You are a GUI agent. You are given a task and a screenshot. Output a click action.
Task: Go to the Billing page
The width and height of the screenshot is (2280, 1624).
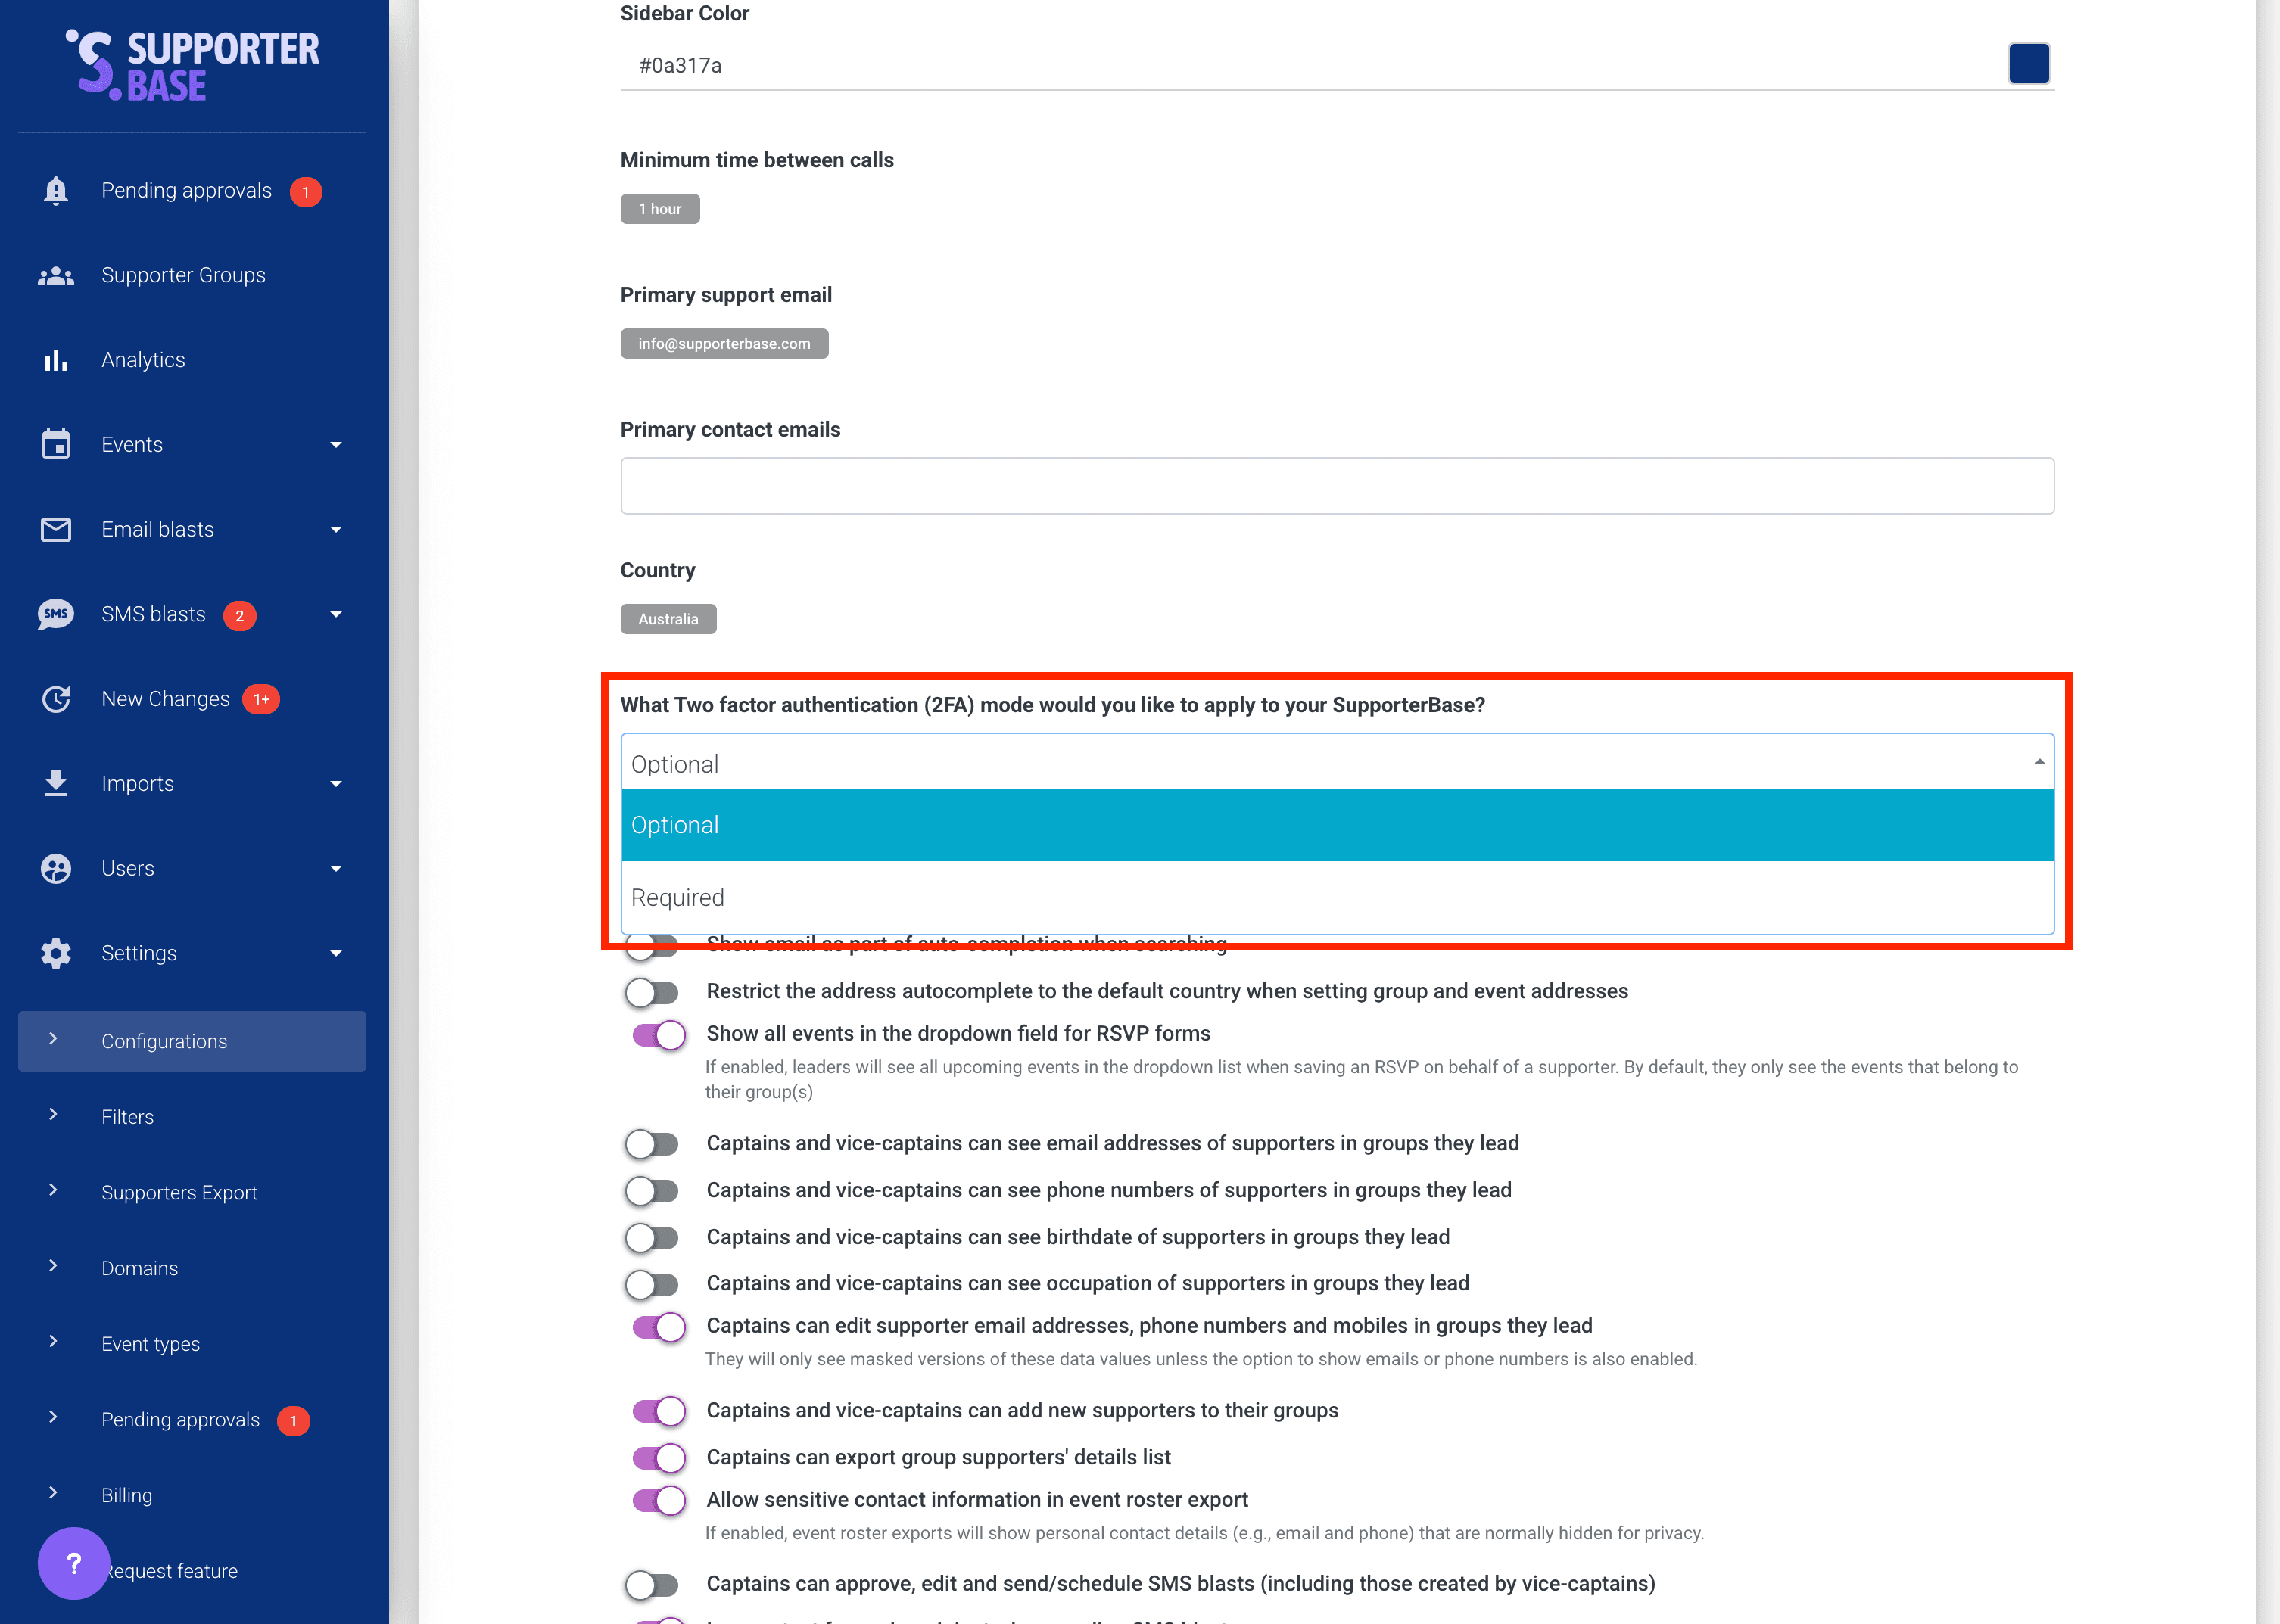pos(126,1495)
